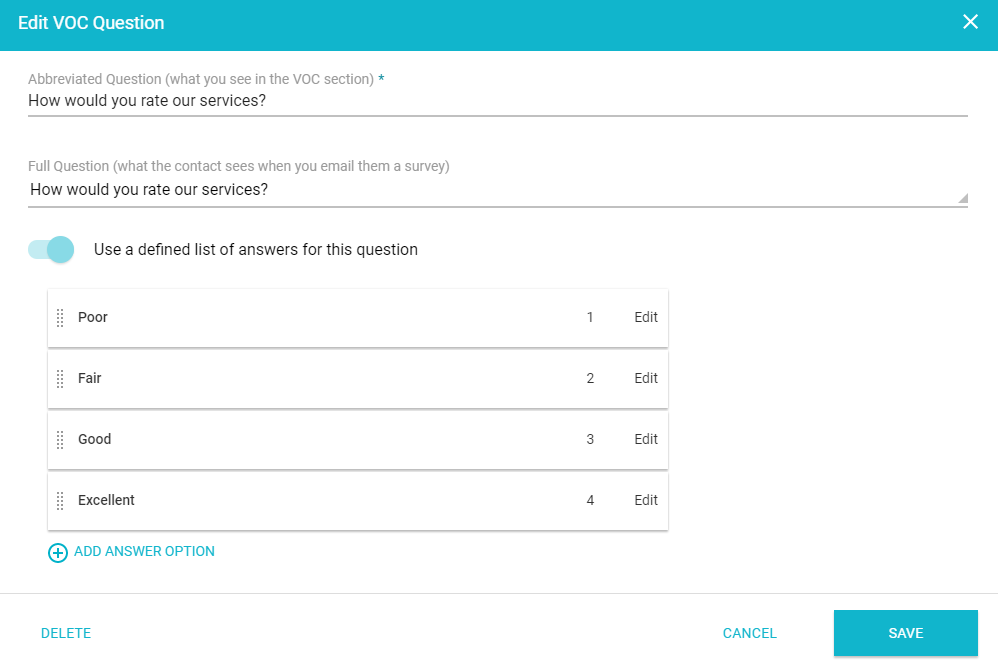Click ADD ANSWER OPTION
998x670 pixels.
click(144, 551)
